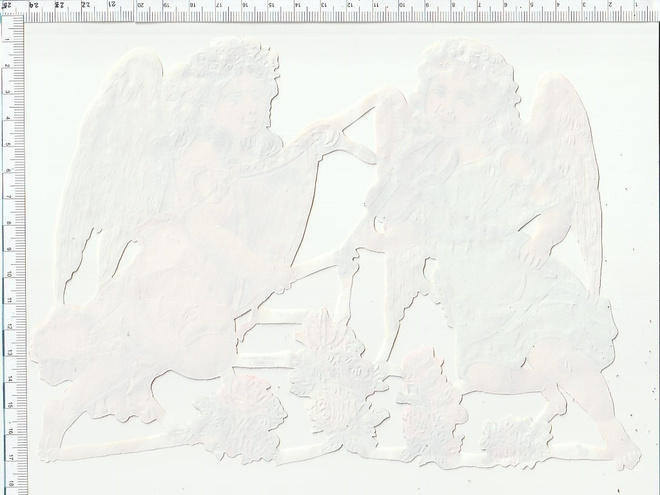
Task: Click number 14 on the horizontal ruler
Action: click(297, 5)
